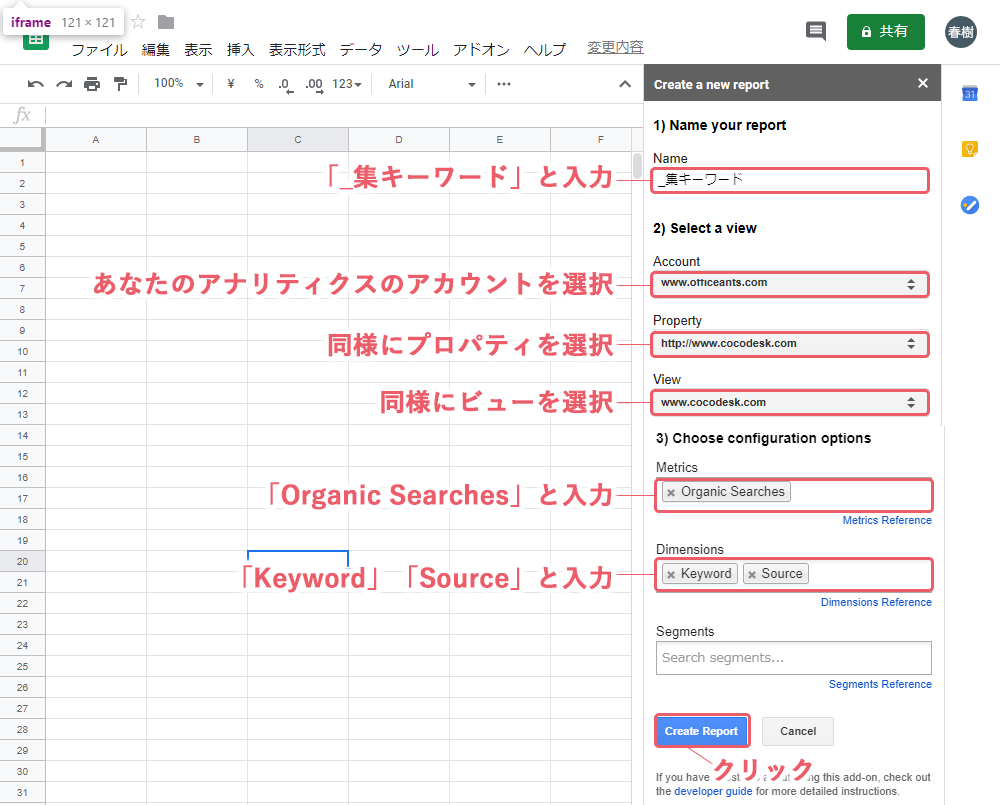The image size is (1000, 805).
Task: Open the Sheets home icon
Action: pos(36,40)
